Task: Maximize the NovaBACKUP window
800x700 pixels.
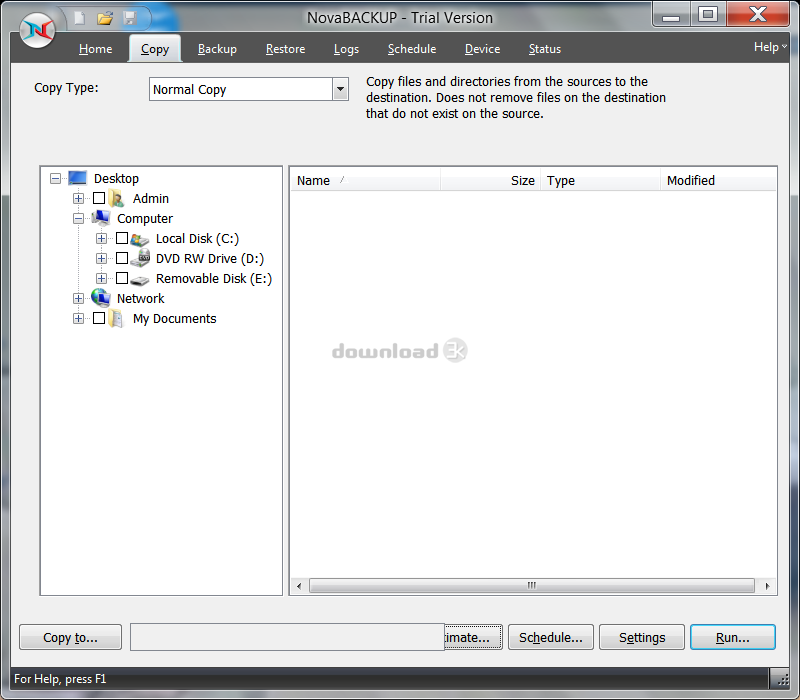Action: [708, 14]
